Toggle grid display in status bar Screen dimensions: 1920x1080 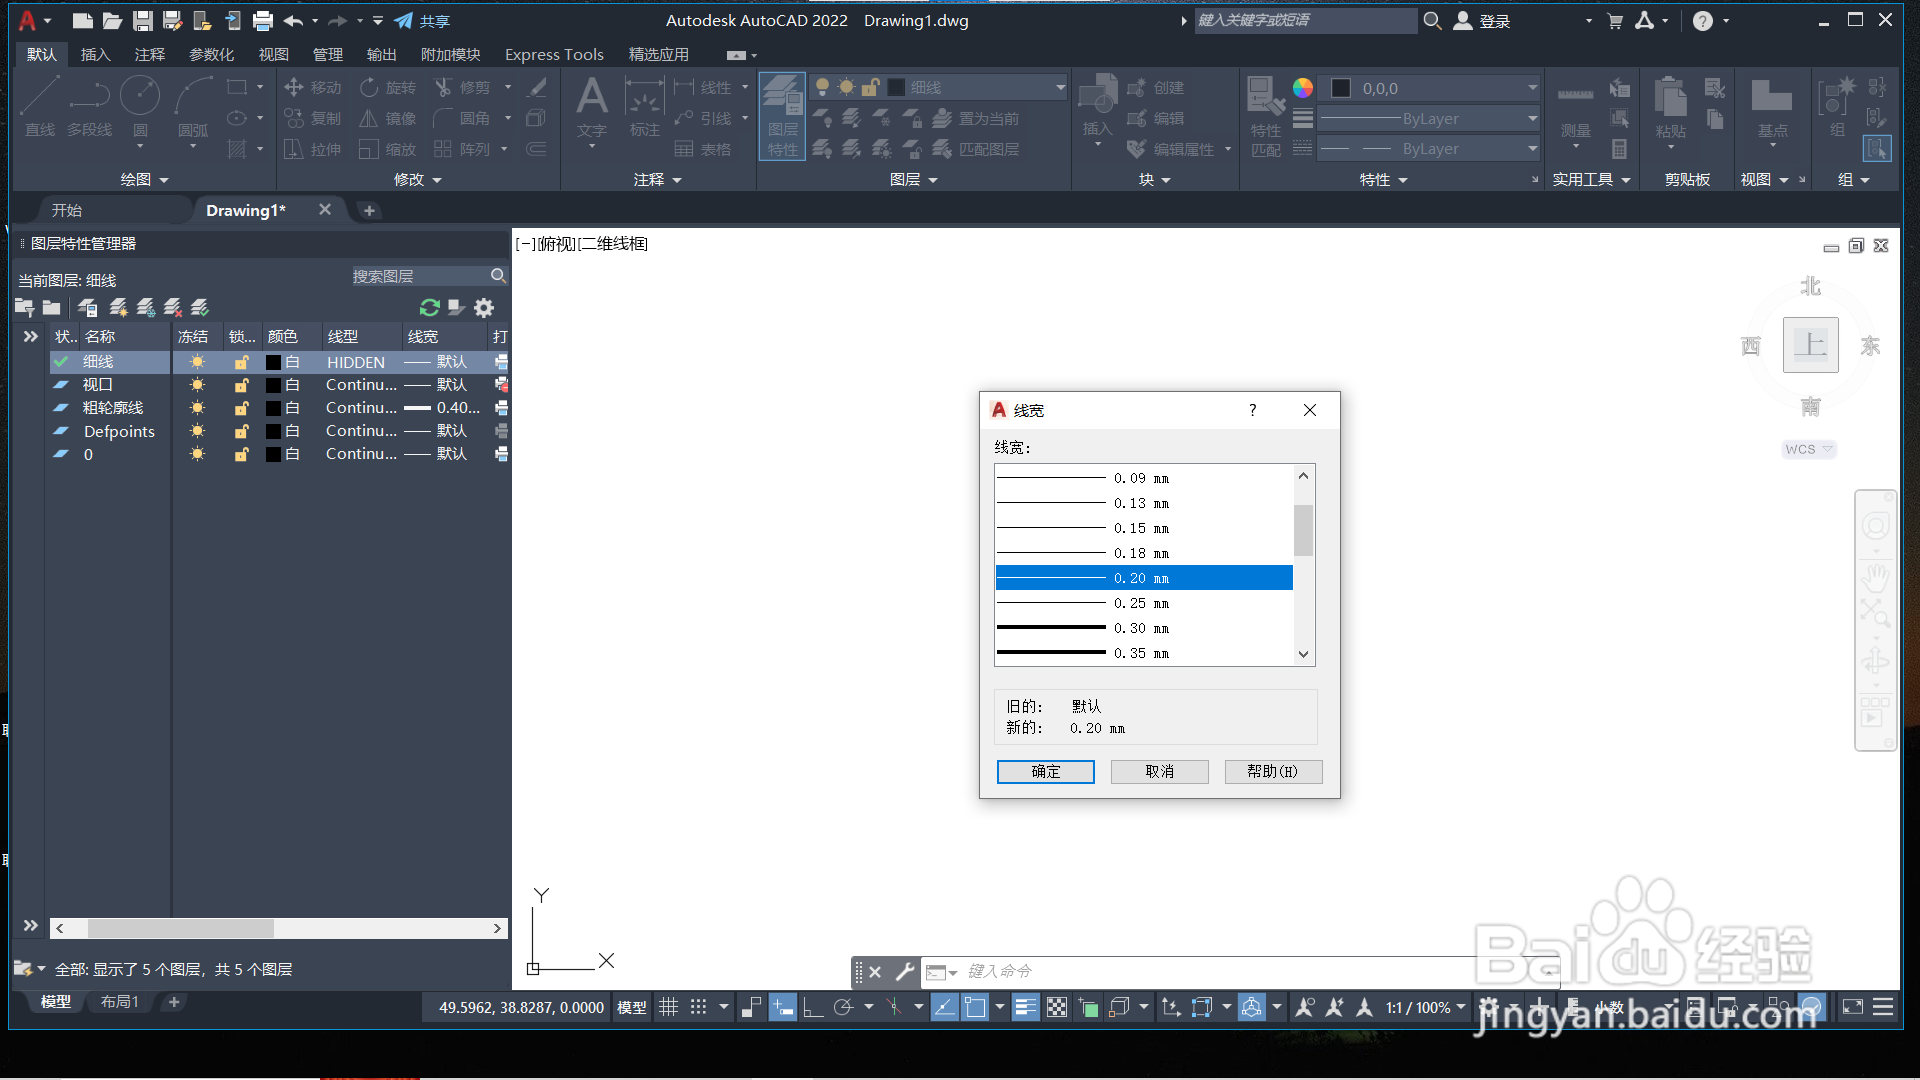point(668,1007)
